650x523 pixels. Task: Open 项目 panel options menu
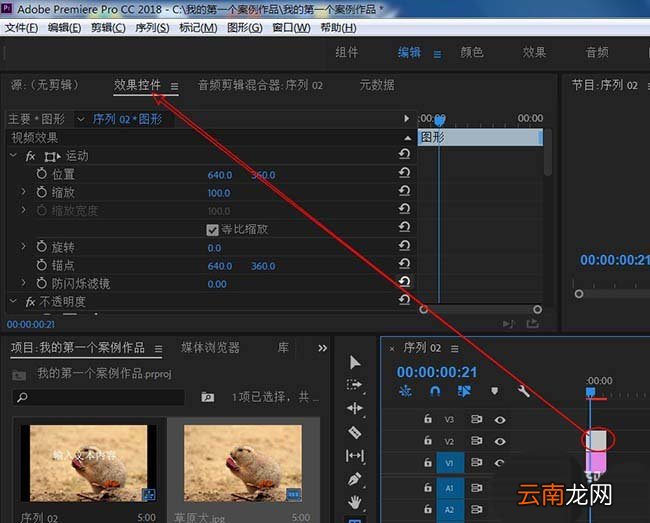[158, 349]
